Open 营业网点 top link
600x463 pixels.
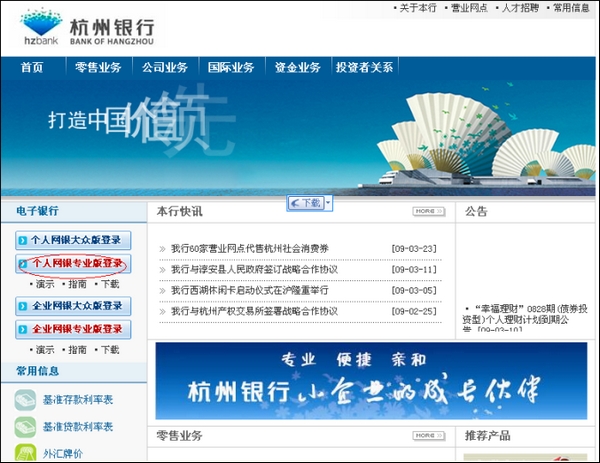point(469,8)
